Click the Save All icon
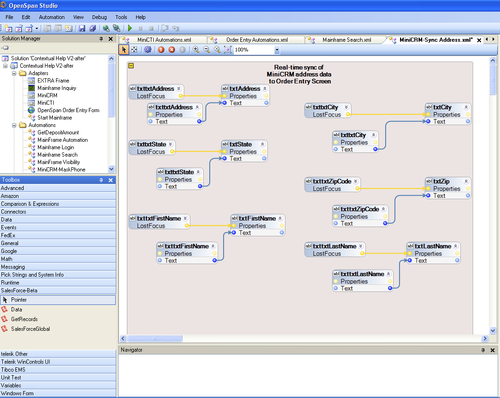Image resolution: width=500 pixels, height=398 pixels. tap(92, 29)
